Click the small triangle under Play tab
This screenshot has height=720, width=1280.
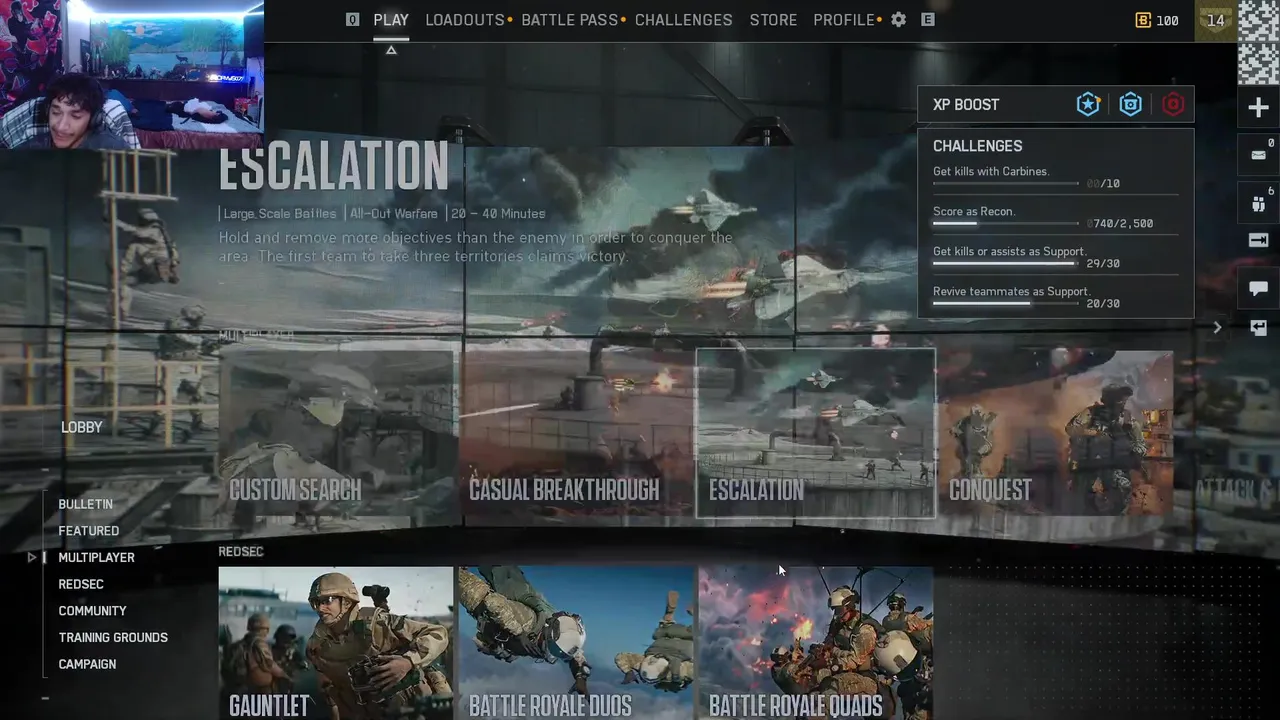coord(391,50)
